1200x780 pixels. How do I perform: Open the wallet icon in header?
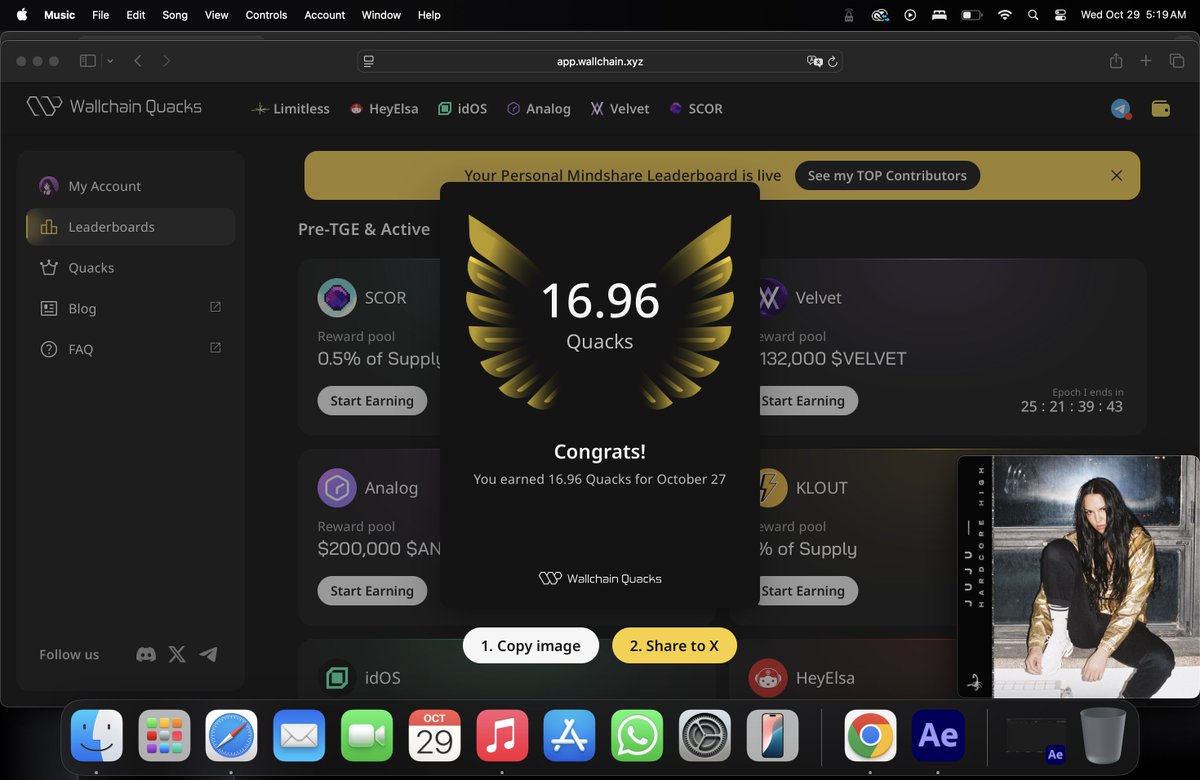click(x=1161, y=109)
